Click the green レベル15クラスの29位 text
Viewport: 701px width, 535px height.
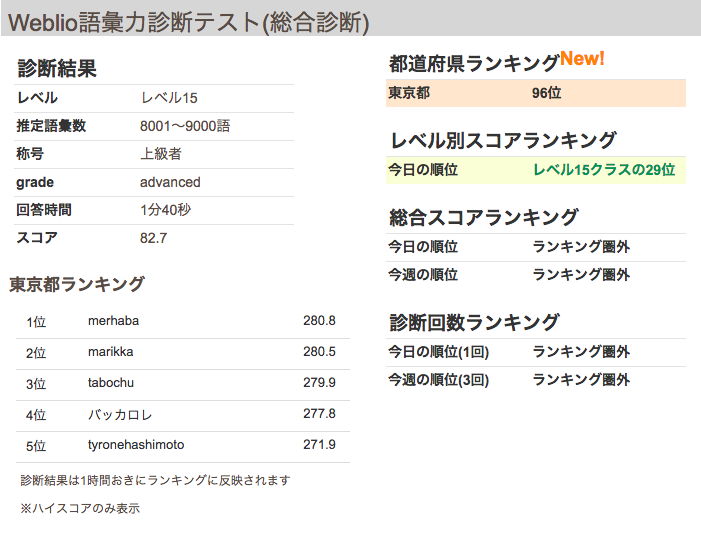click(604, 170)
